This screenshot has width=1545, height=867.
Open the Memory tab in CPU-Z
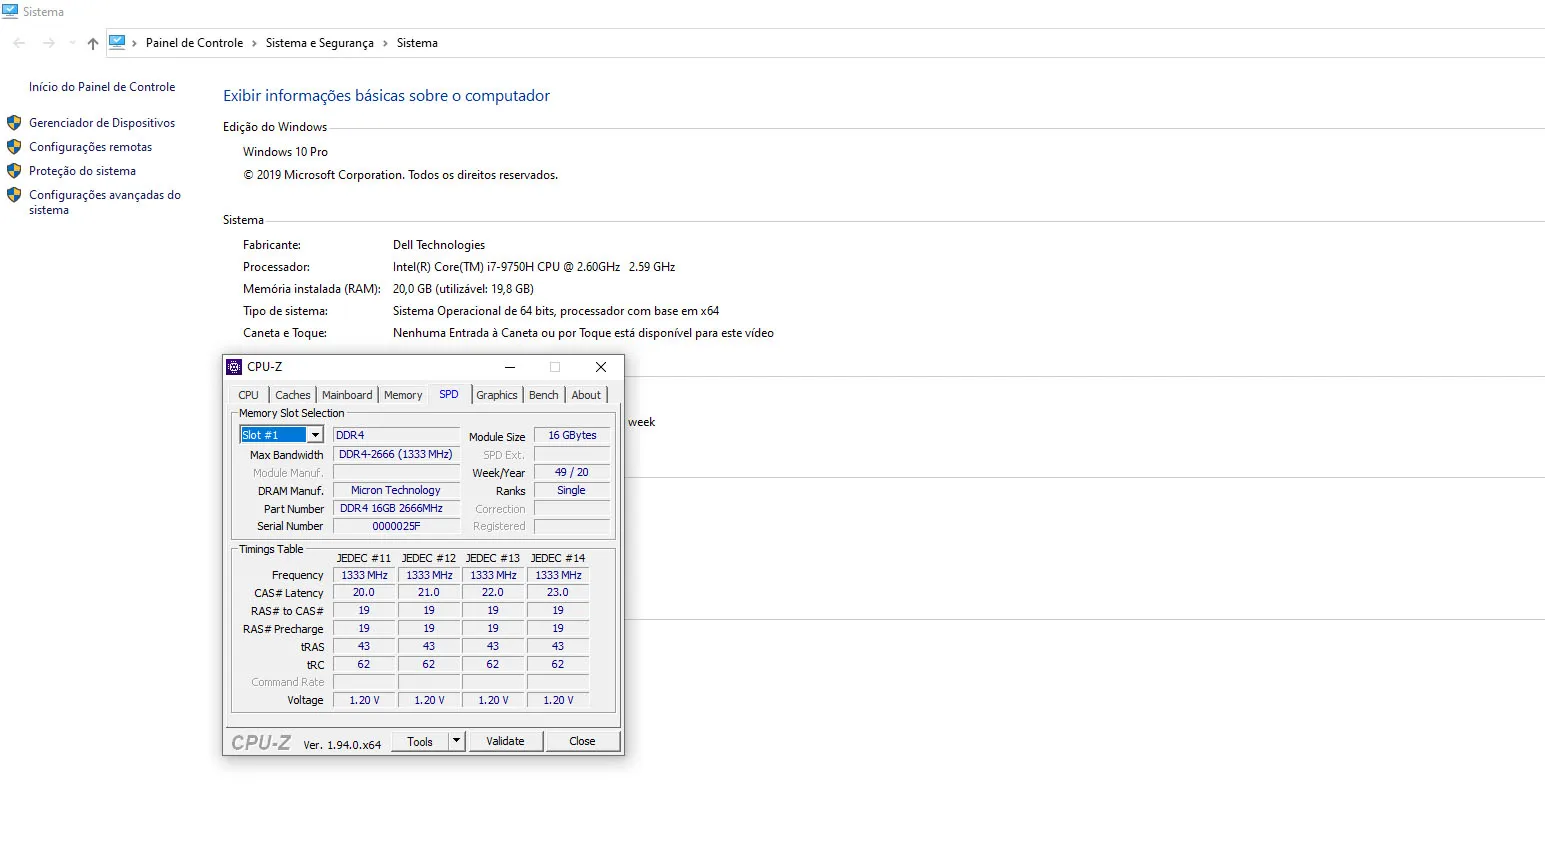[x=403, y=395]
